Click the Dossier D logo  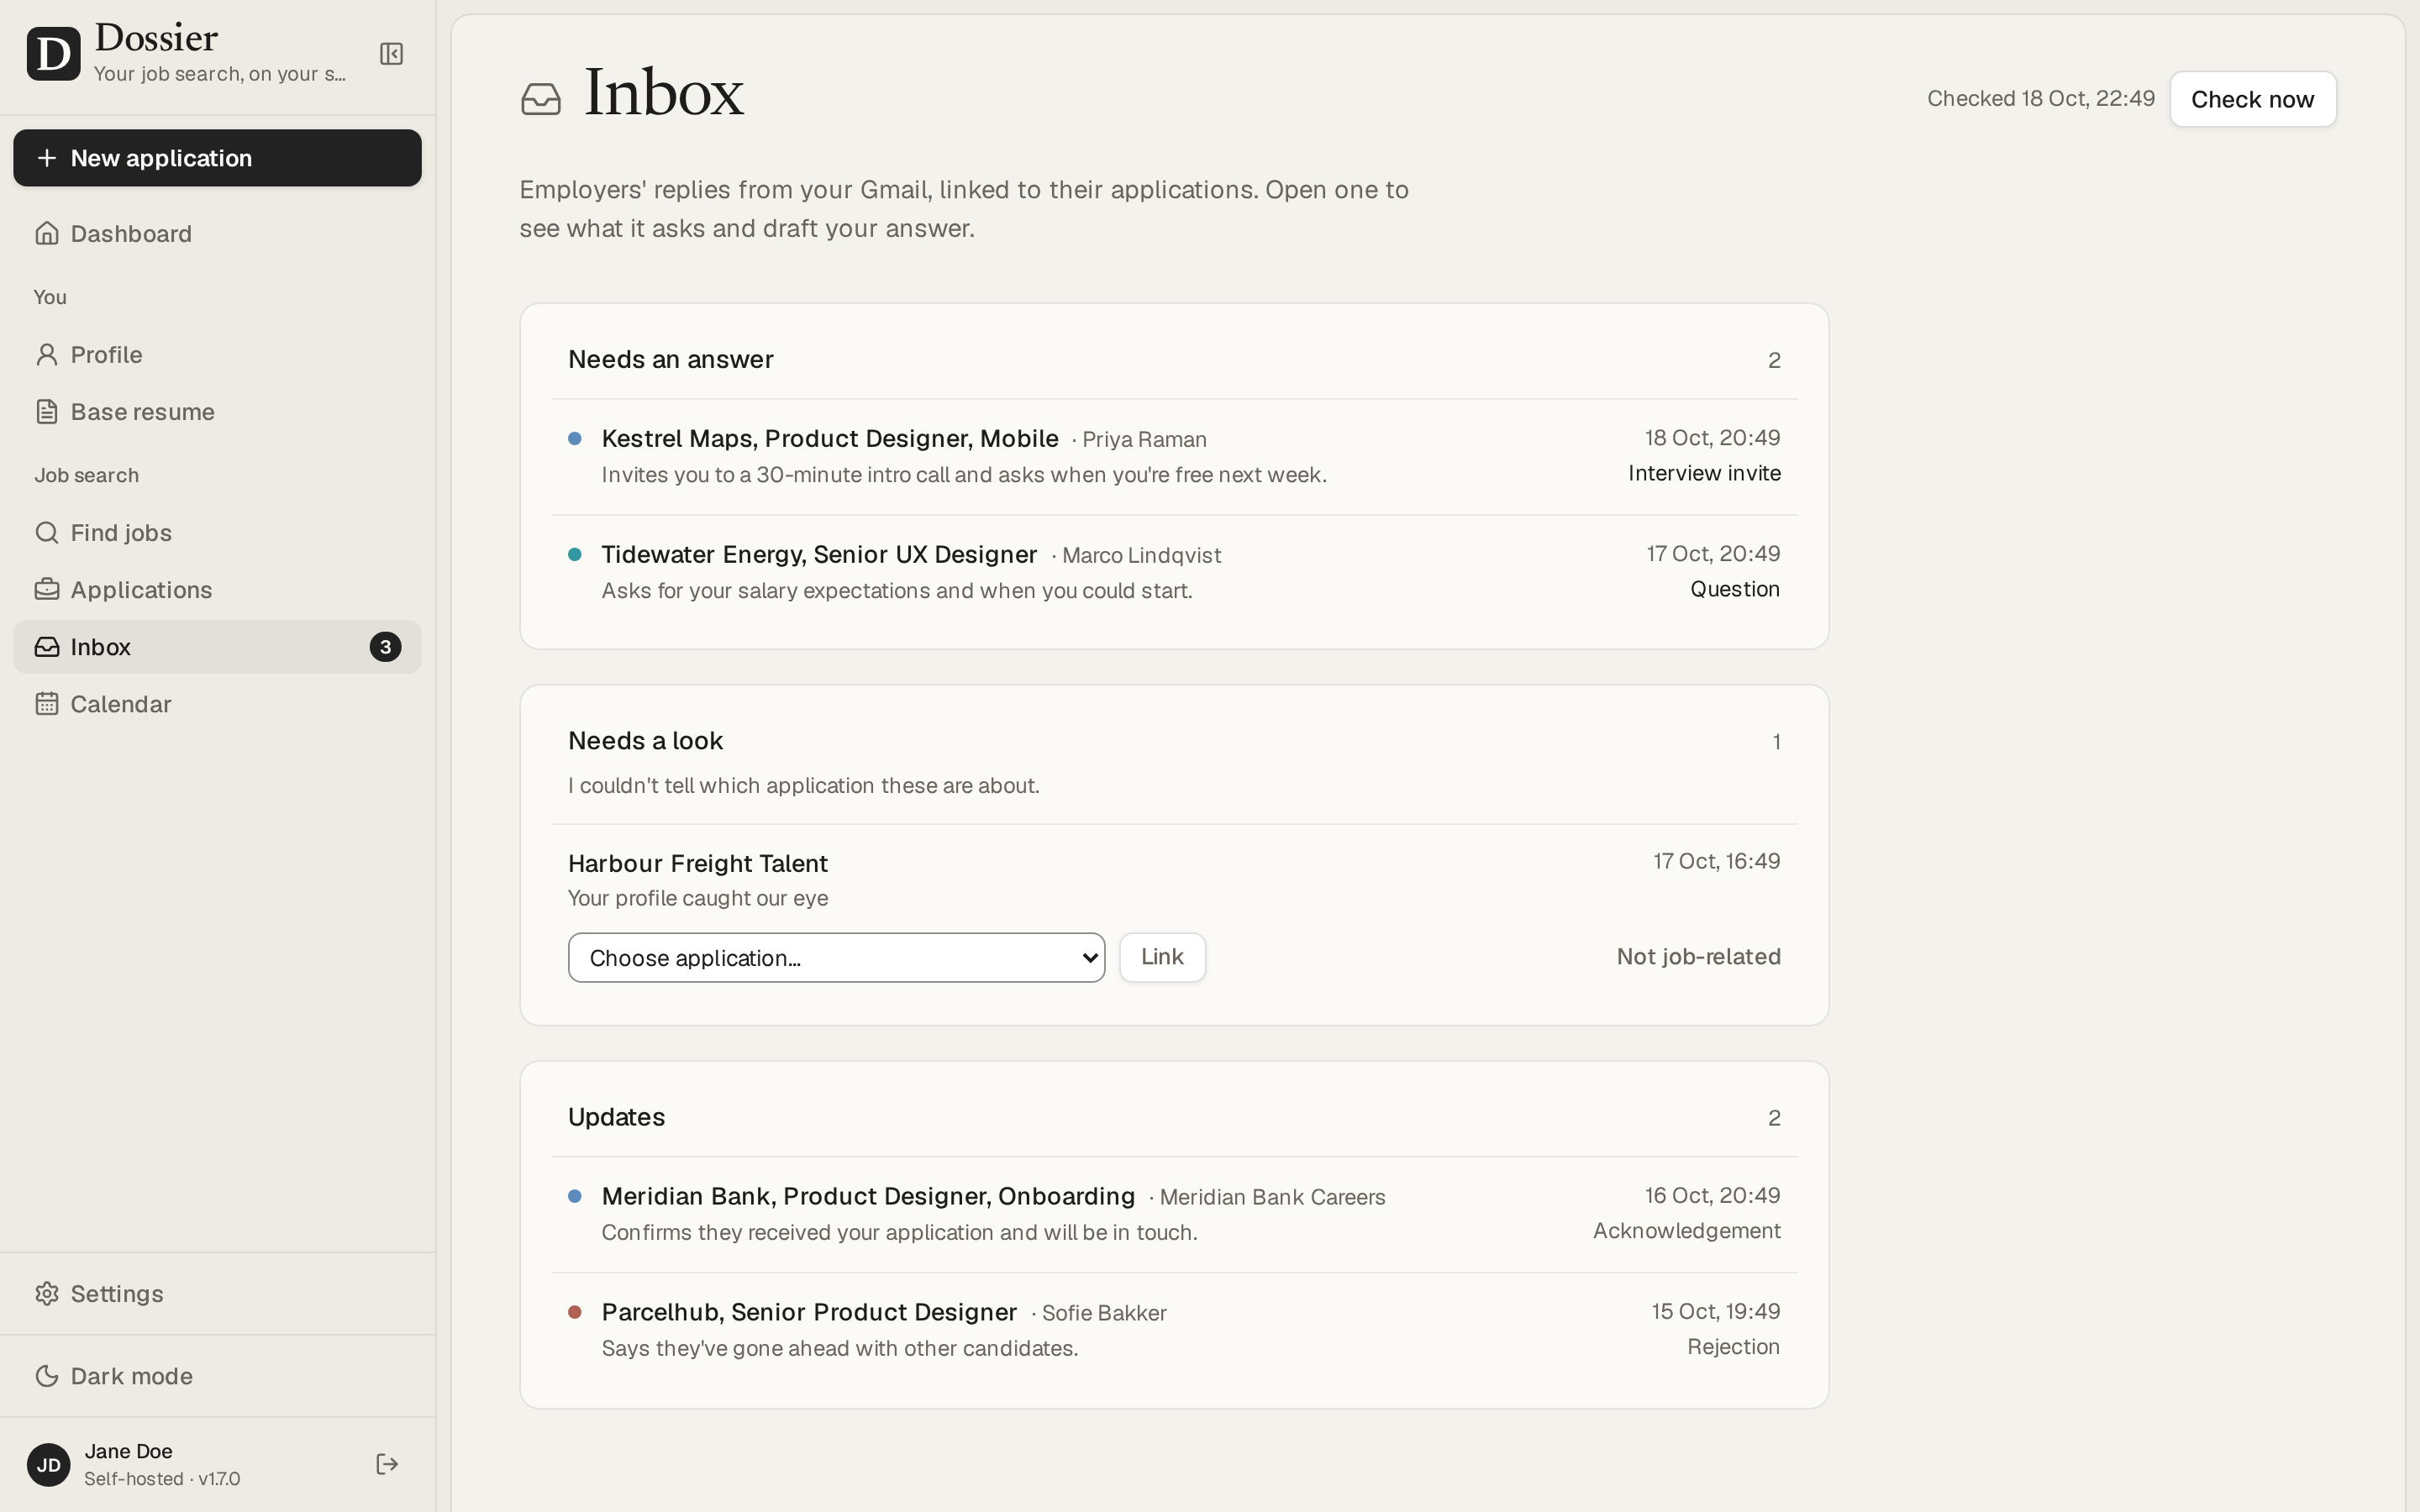53,54
